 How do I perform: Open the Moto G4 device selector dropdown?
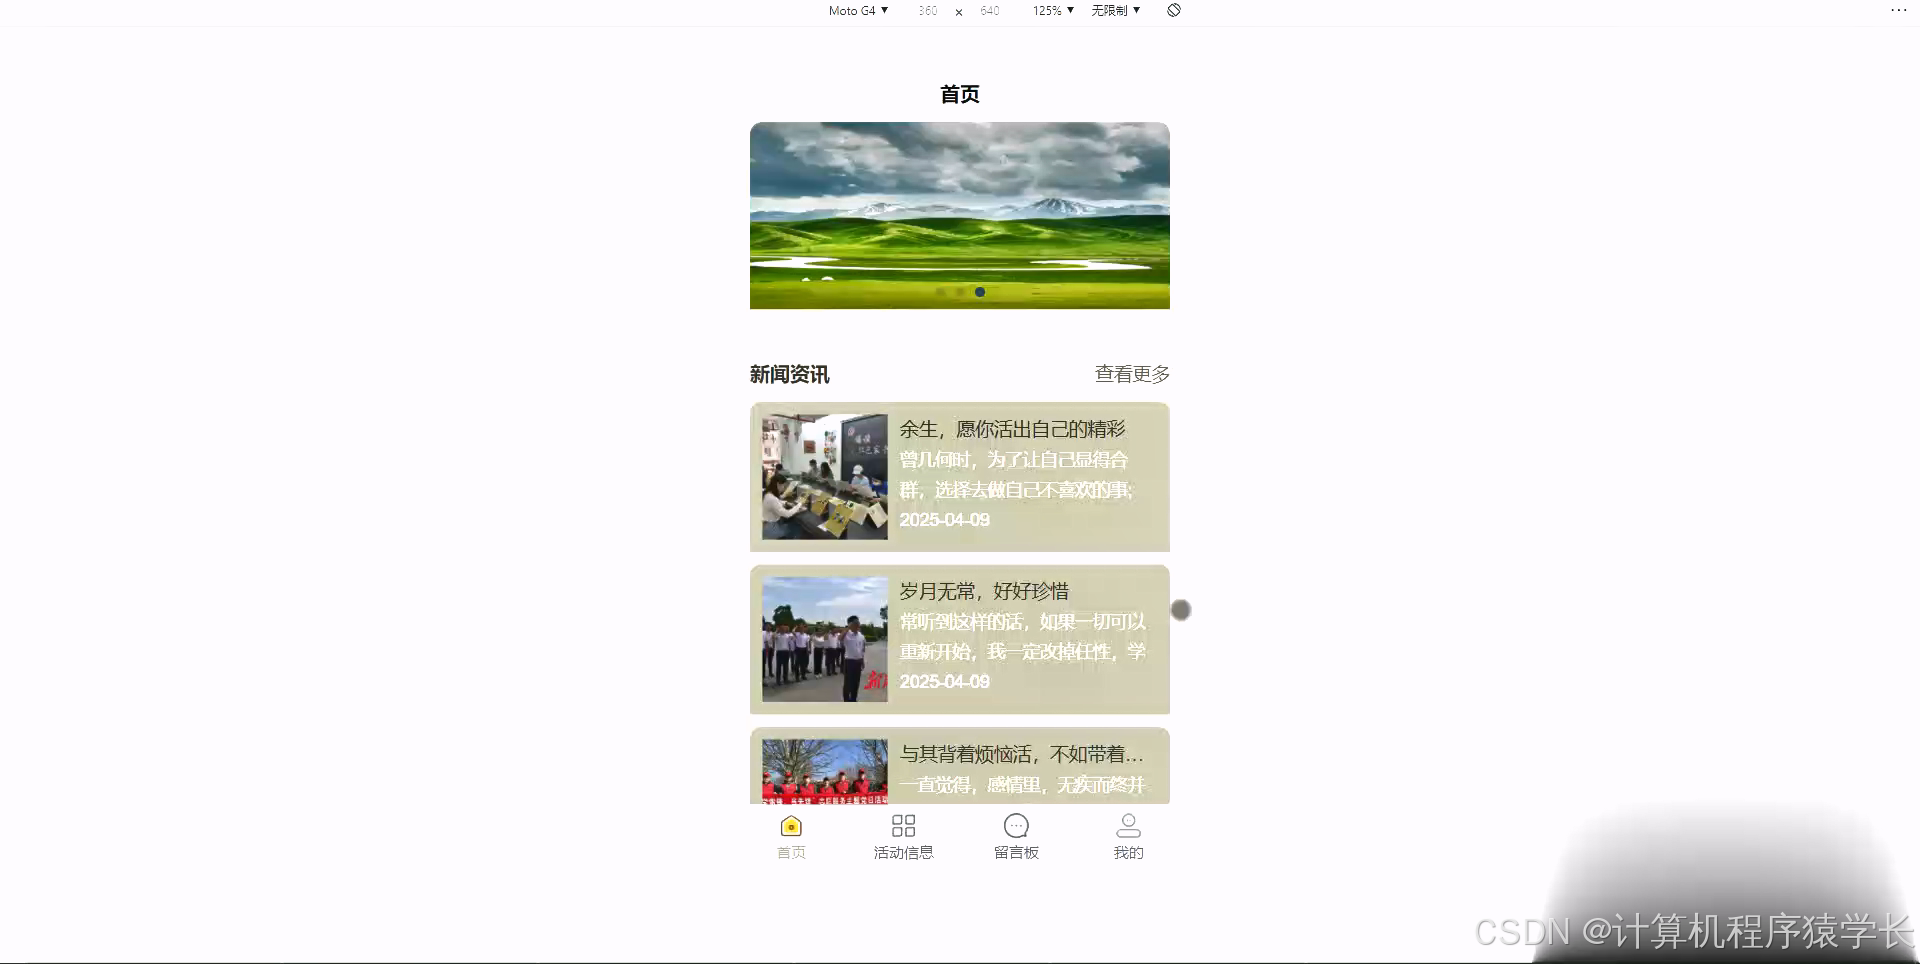pos(856,11)
